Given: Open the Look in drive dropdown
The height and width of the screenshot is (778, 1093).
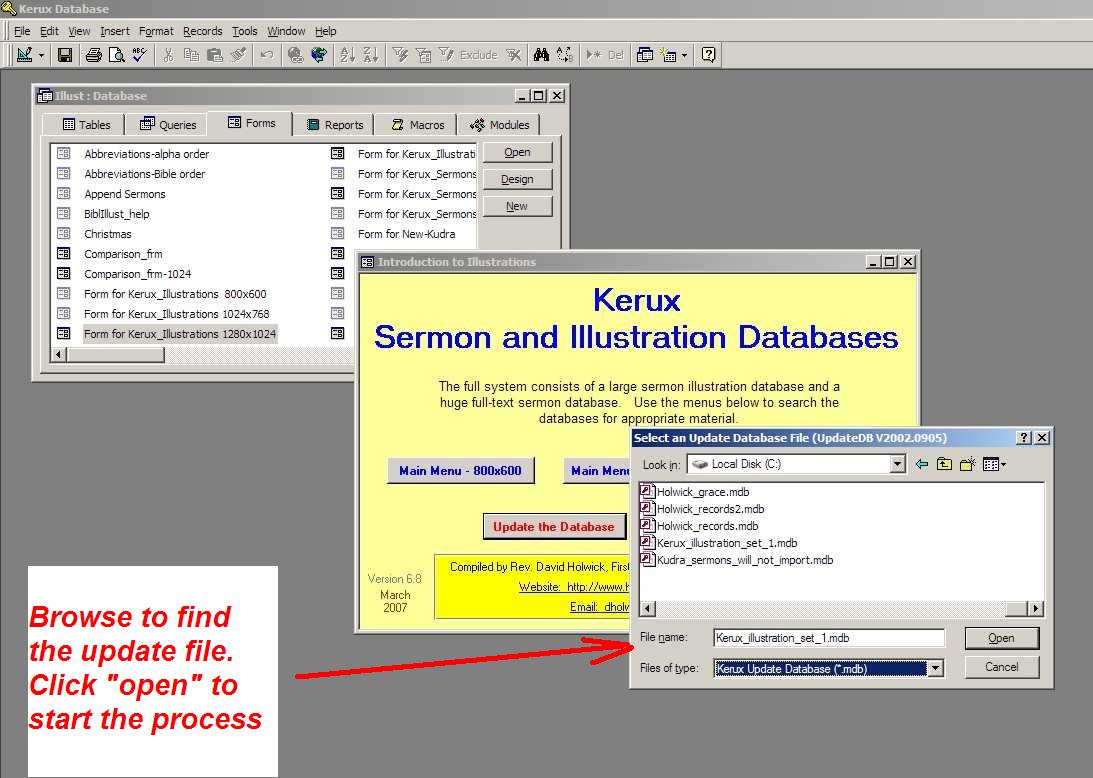Looking at the screenshot, I should pyautogui.click(x=897, y=464).
